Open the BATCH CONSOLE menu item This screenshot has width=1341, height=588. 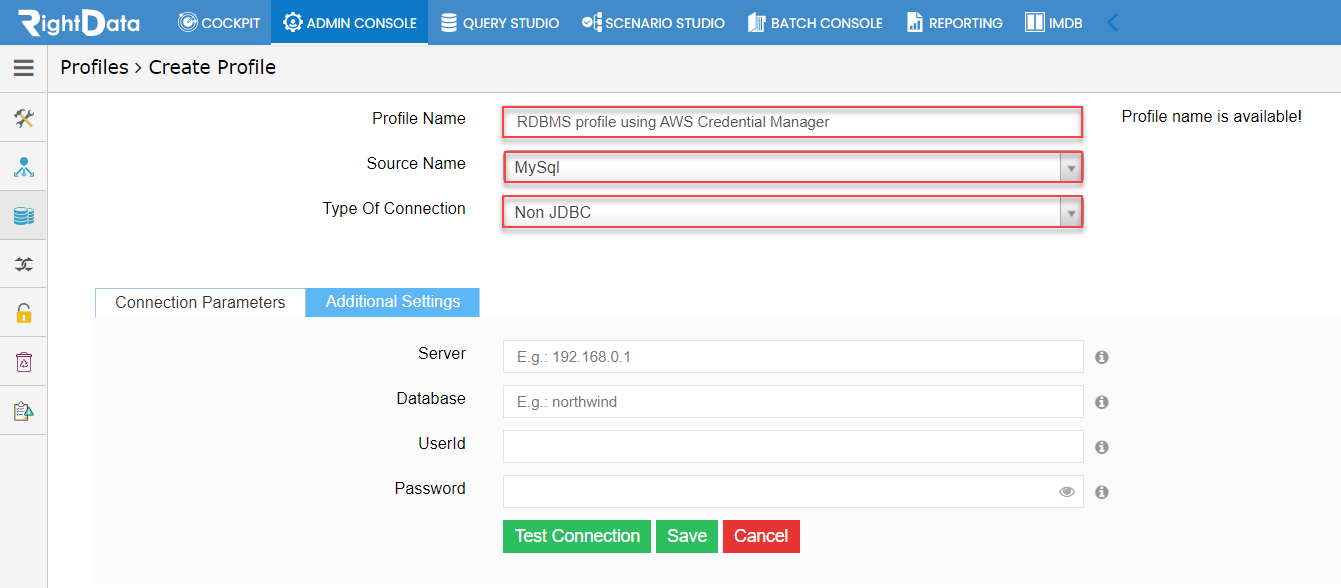(x=815, y=22)
